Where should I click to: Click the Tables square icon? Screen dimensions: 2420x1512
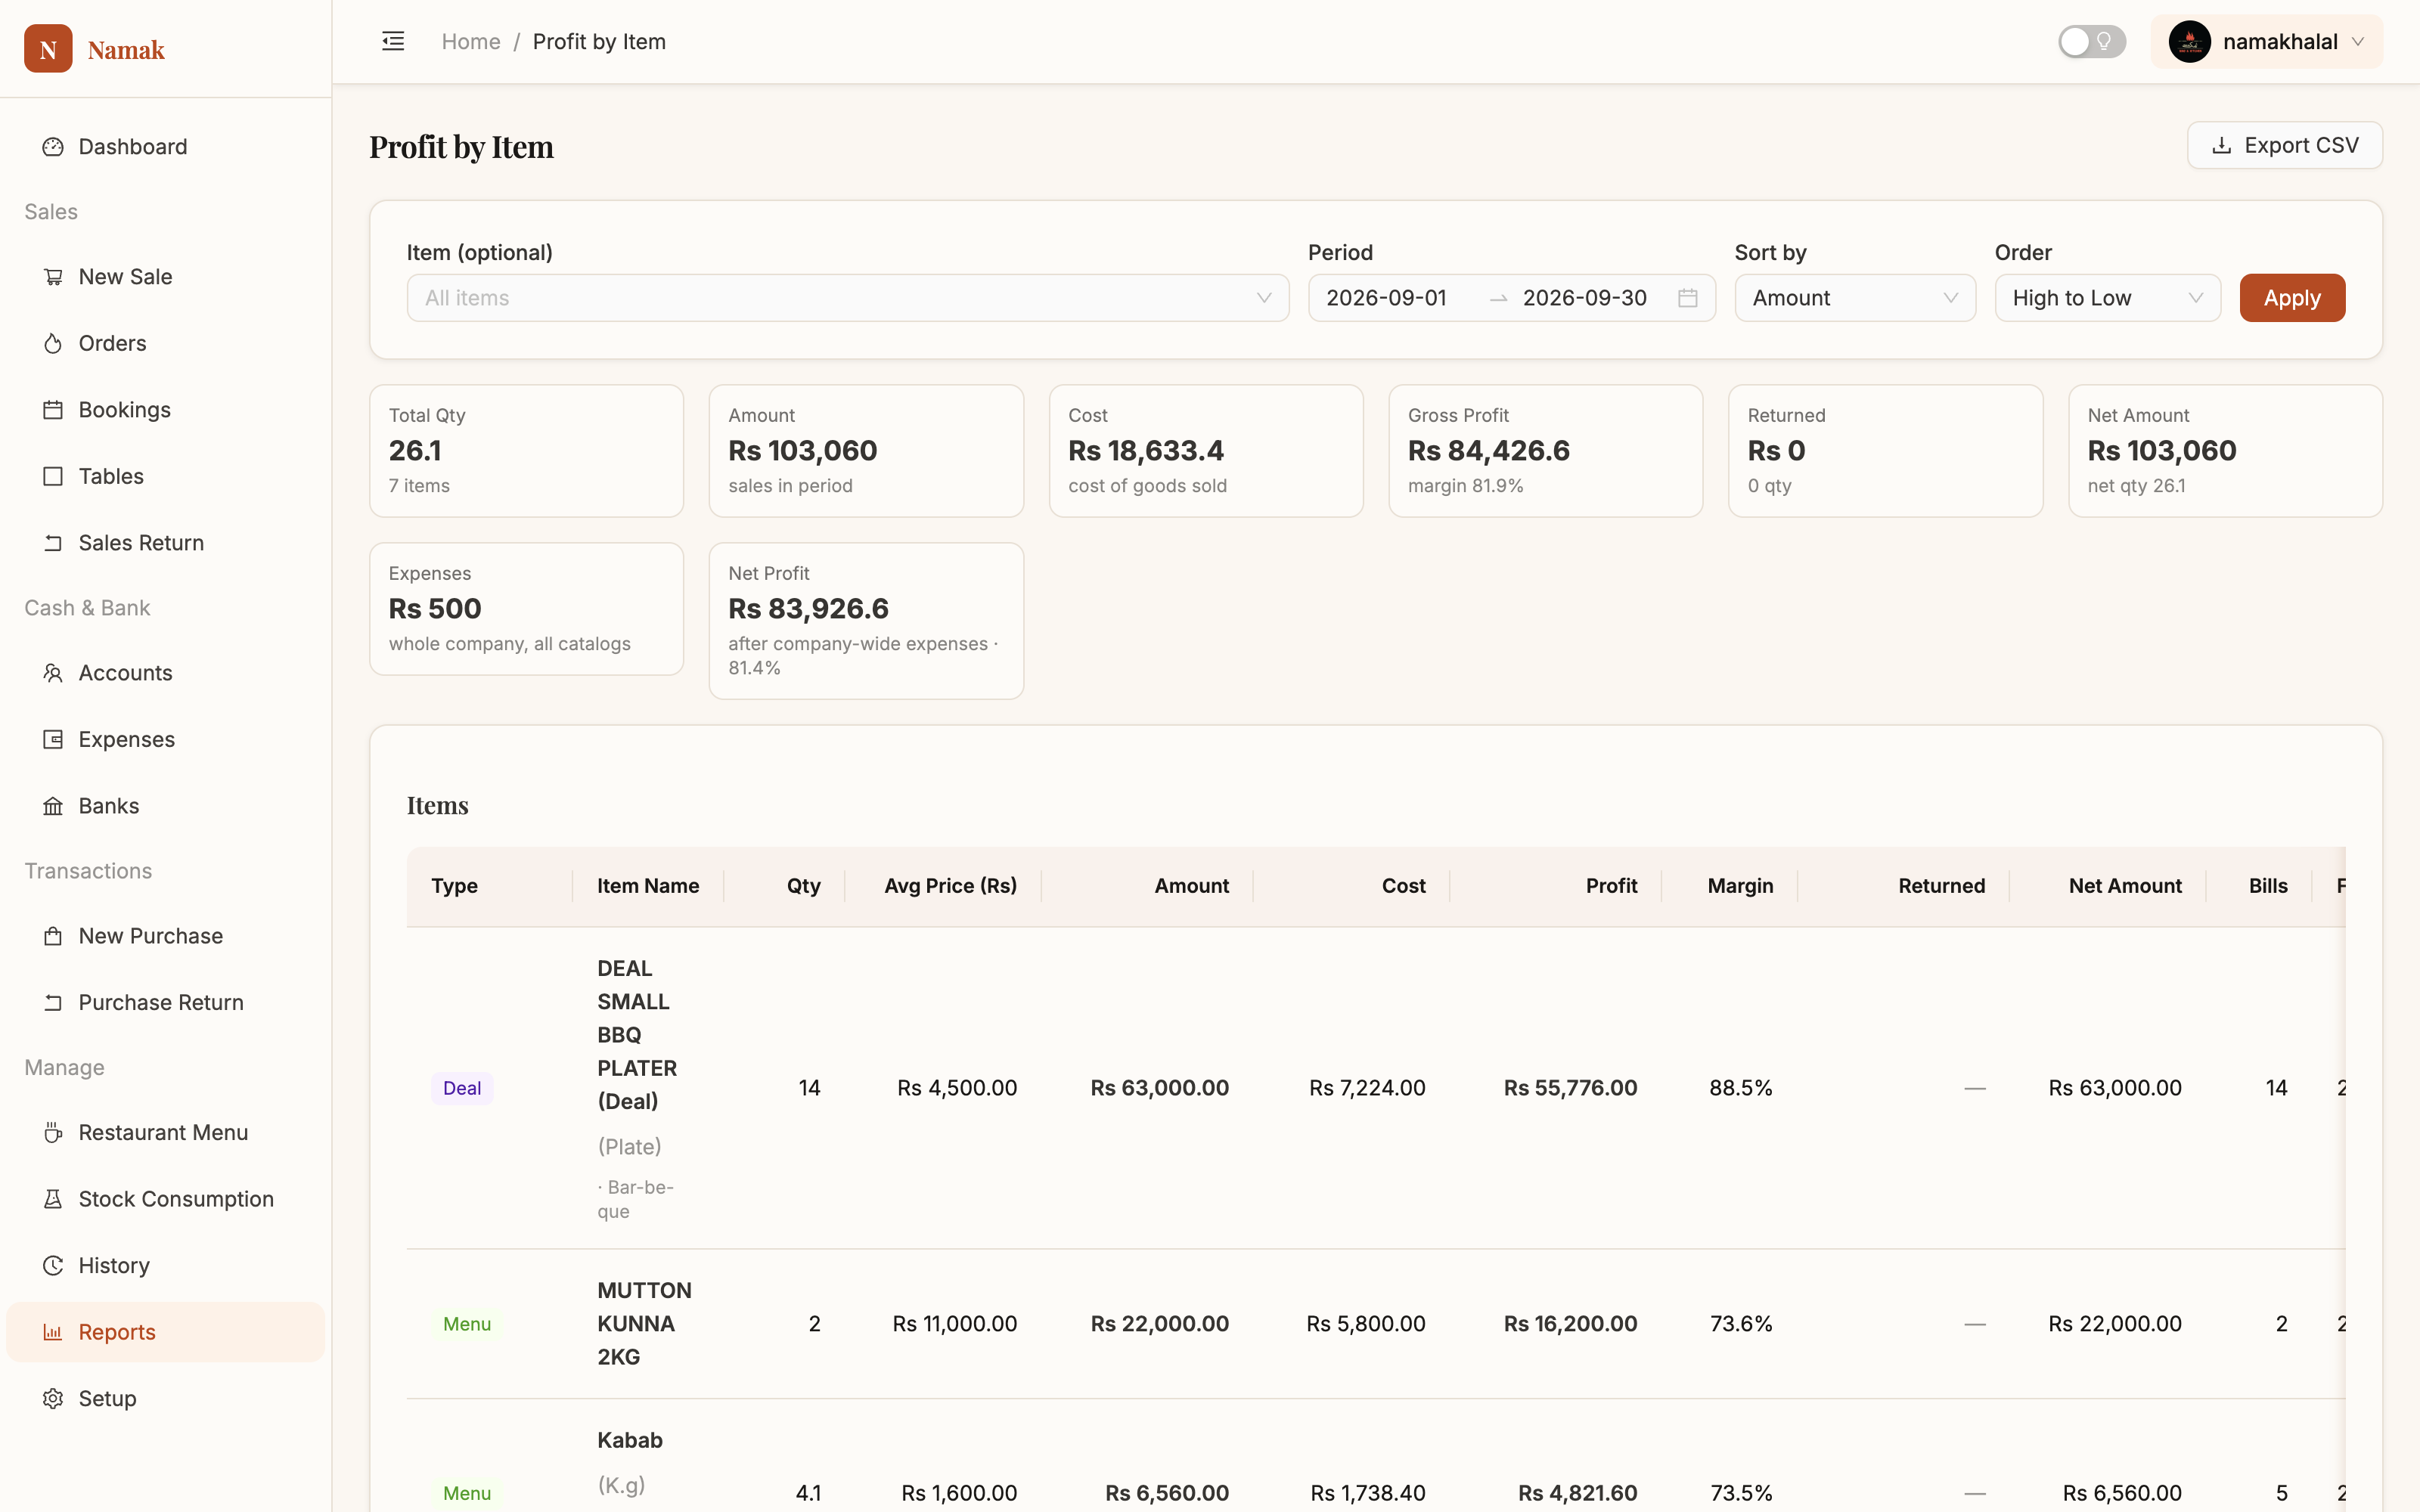click(53, 476)
